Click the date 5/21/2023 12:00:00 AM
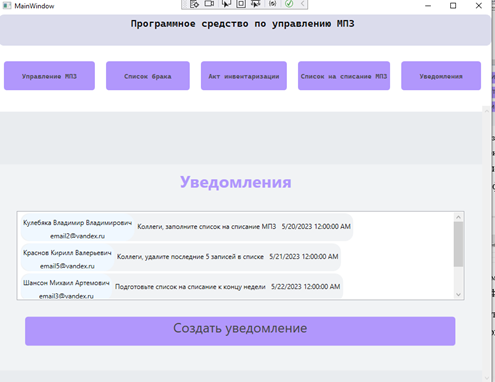This screenshot has height=382, width=495. [x=304, y=257]
